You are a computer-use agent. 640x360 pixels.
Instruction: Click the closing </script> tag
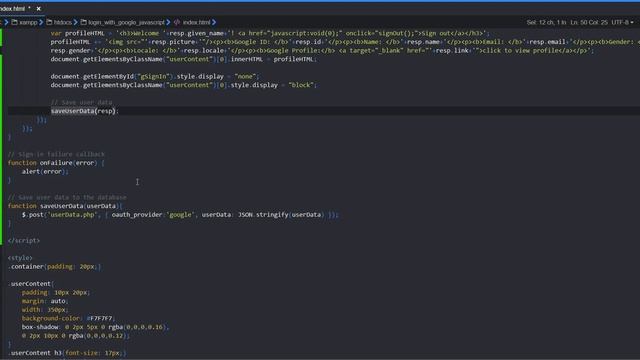click(24, 240)
